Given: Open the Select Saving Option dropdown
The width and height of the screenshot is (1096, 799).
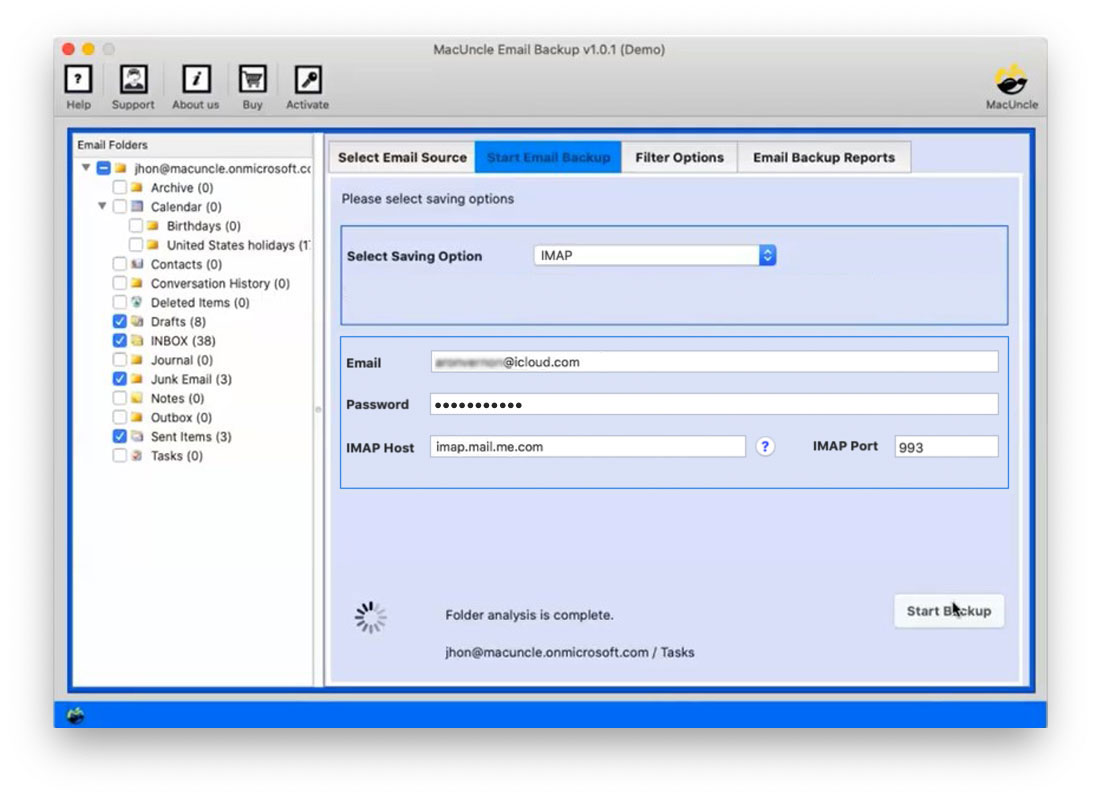Looking at the screenshot, I should [767, 255].
